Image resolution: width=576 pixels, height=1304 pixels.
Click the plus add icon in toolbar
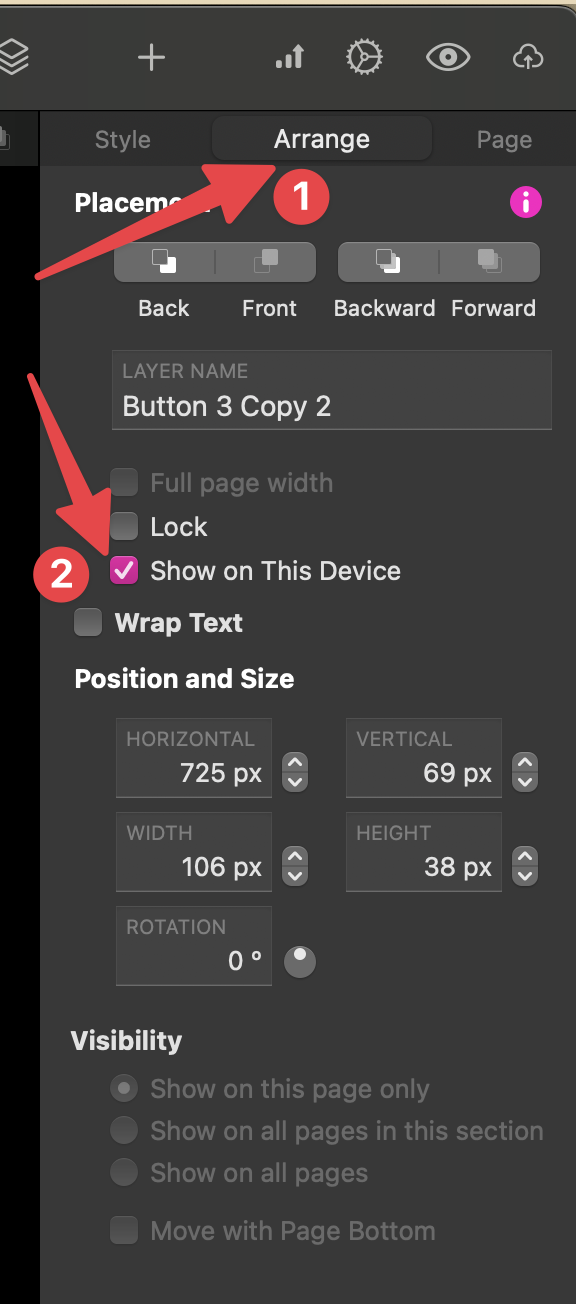(x=151, y=58)
